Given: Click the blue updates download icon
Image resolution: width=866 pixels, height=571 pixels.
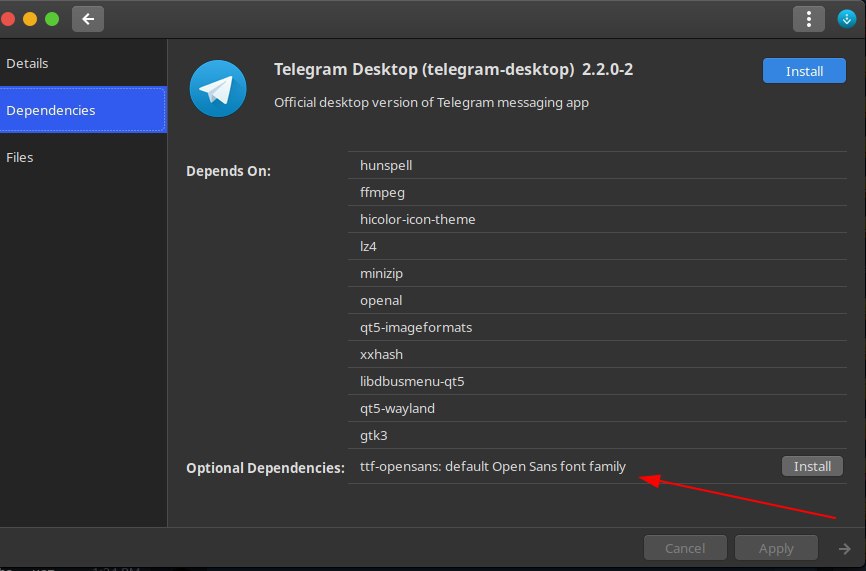Looking at the screenshot, I should (x=847, y=19).
